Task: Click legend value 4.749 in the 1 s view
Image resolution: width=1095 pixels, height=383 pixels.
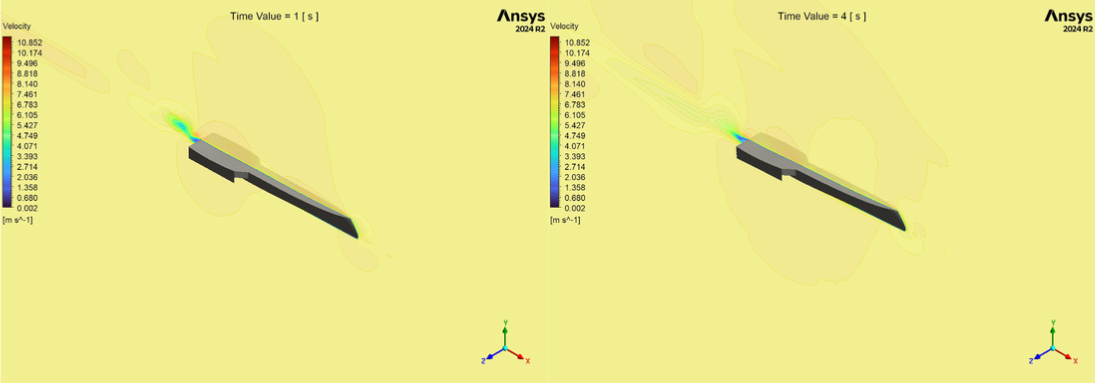Action: 28,136
